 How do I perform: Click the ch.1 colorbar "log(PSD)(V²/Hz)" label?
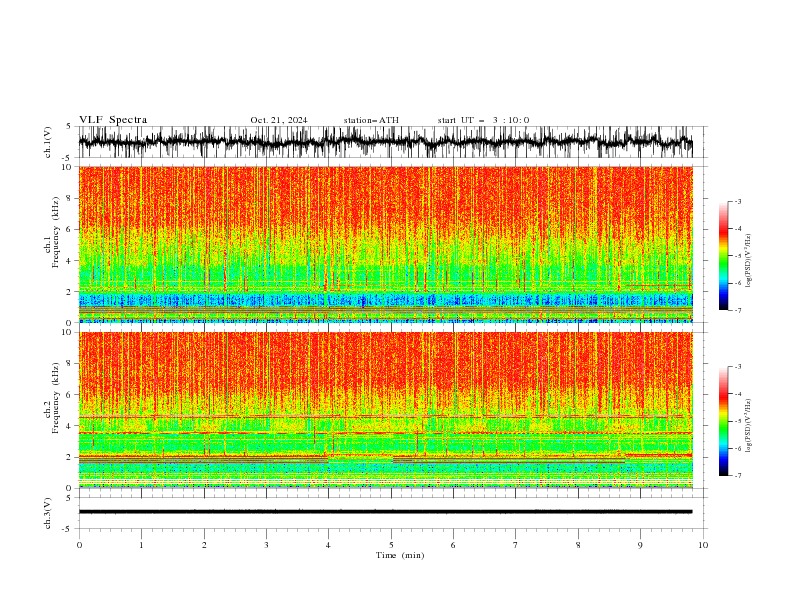[749, 261]
